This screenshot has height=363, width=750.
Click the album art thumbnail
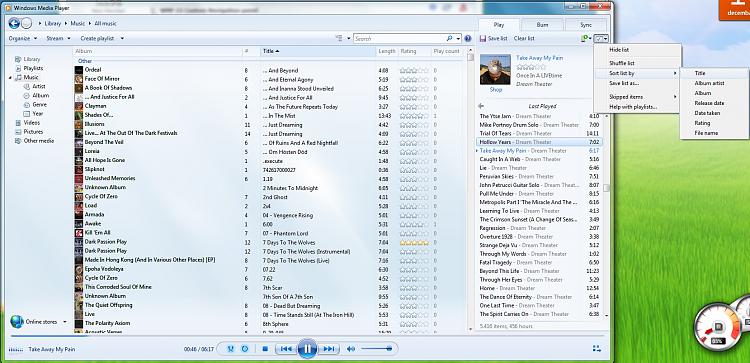pos(495,69)
